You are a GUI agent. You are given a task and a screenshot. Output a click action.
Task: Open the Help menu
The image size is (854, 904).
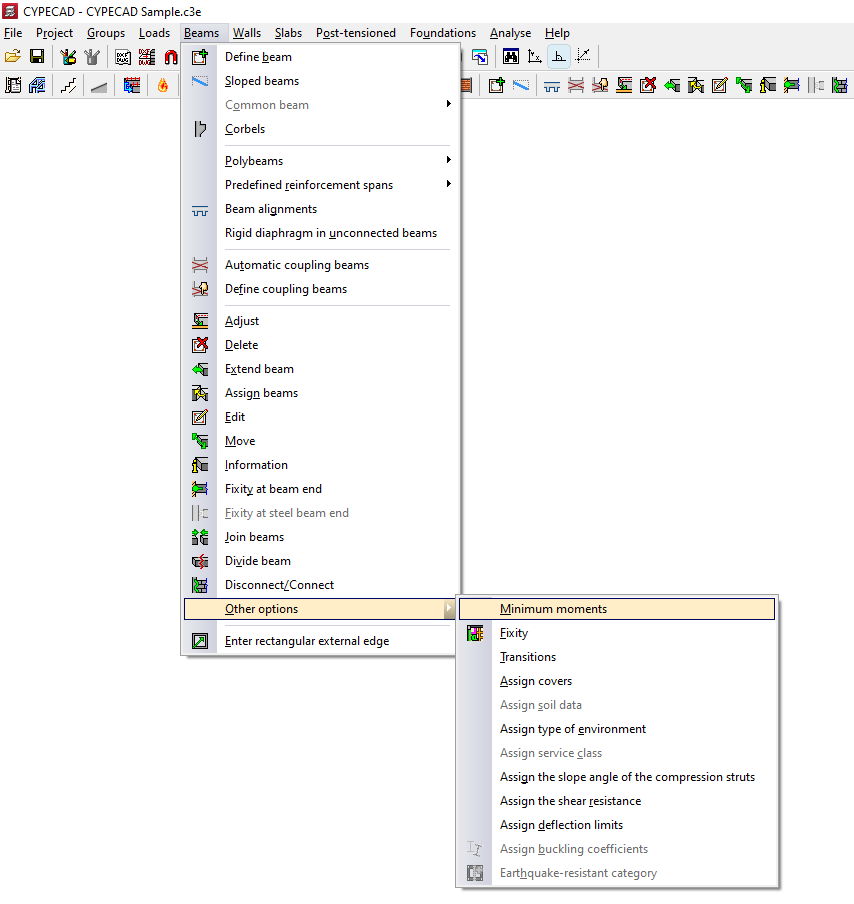point(557,33)
